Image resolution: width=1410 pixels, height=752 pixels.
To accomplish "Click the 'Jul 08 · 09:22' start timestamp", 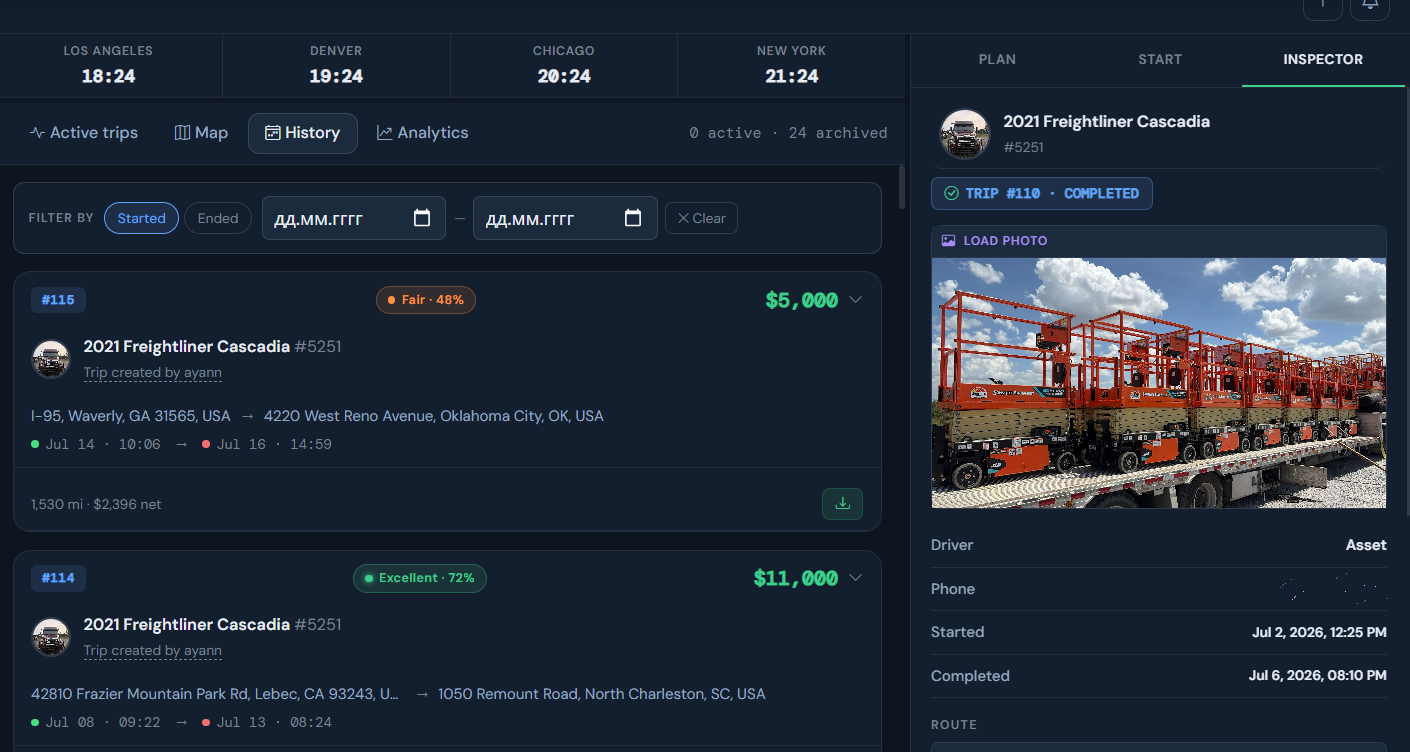I will [103, 722].
